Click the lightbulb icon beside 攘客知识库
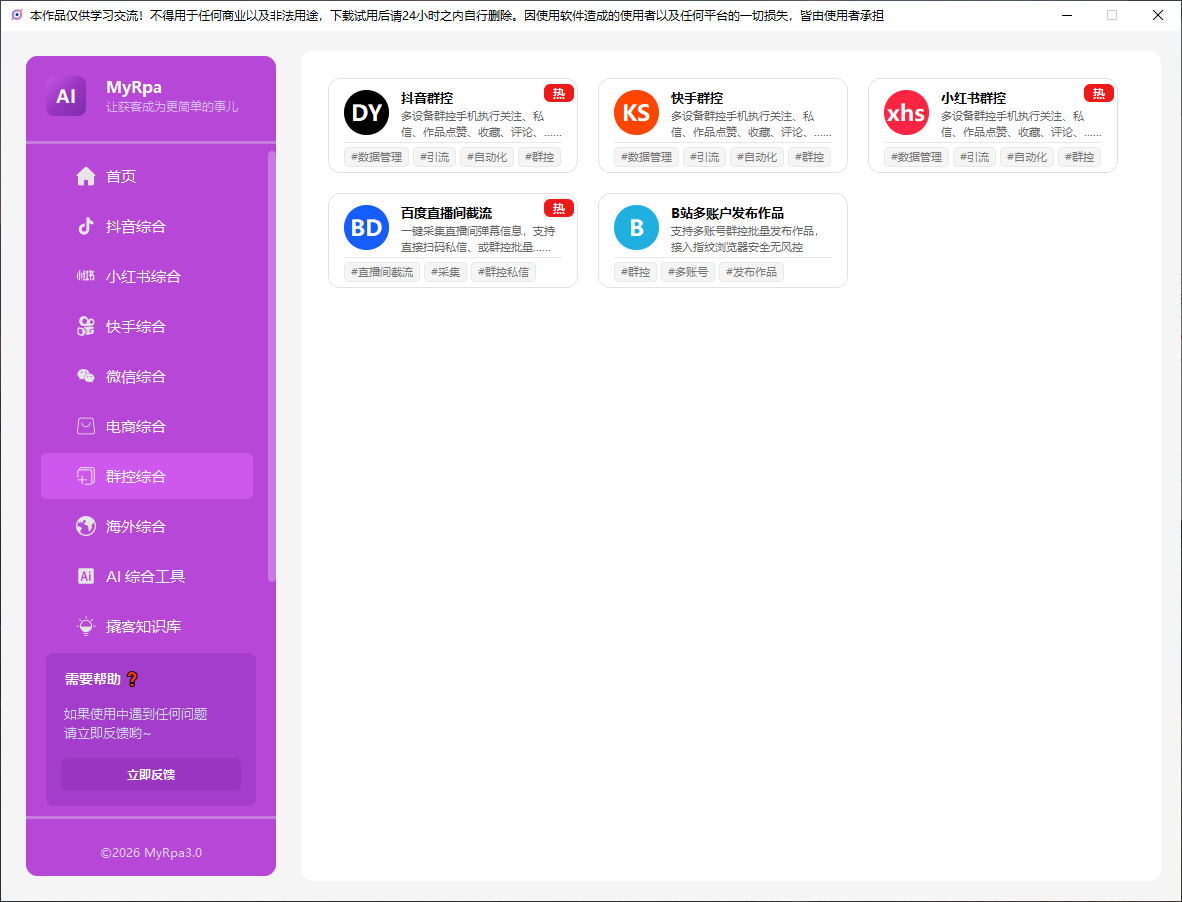The width and height of the screenshot is (1182, 902). coord(86,626)
